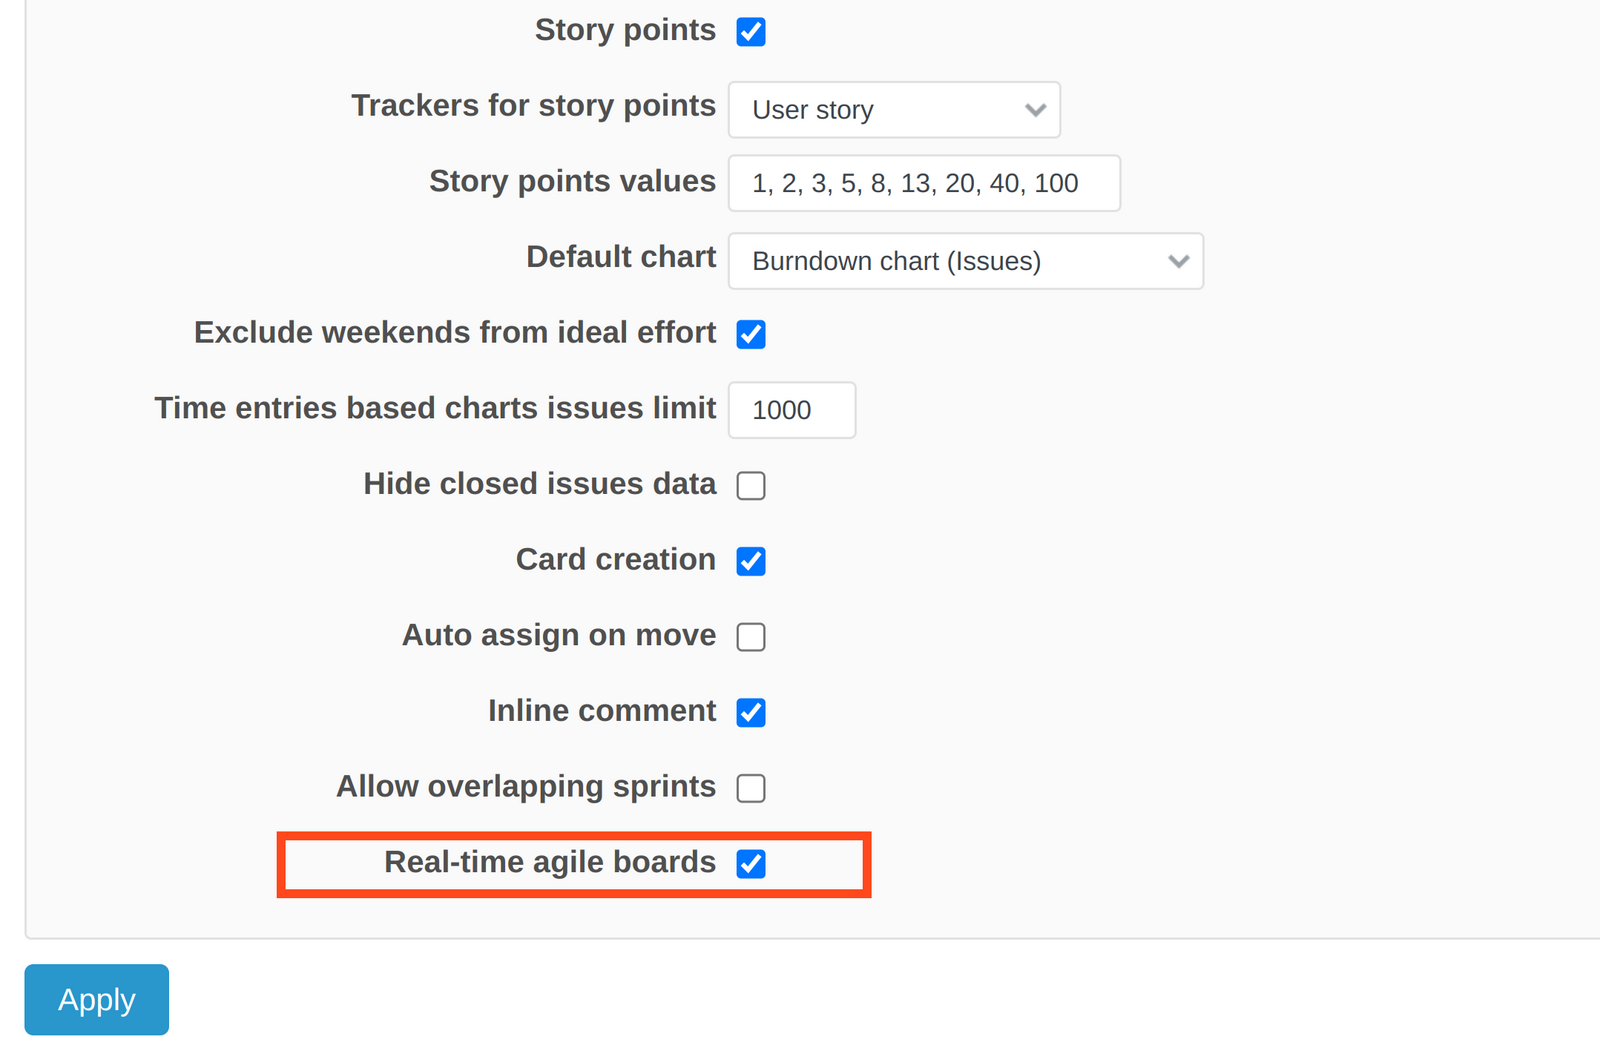The height and width of the screenshot is (1048, 1600).
Task: Uncheck the Story points checkbox
Action: click(751, 32)
